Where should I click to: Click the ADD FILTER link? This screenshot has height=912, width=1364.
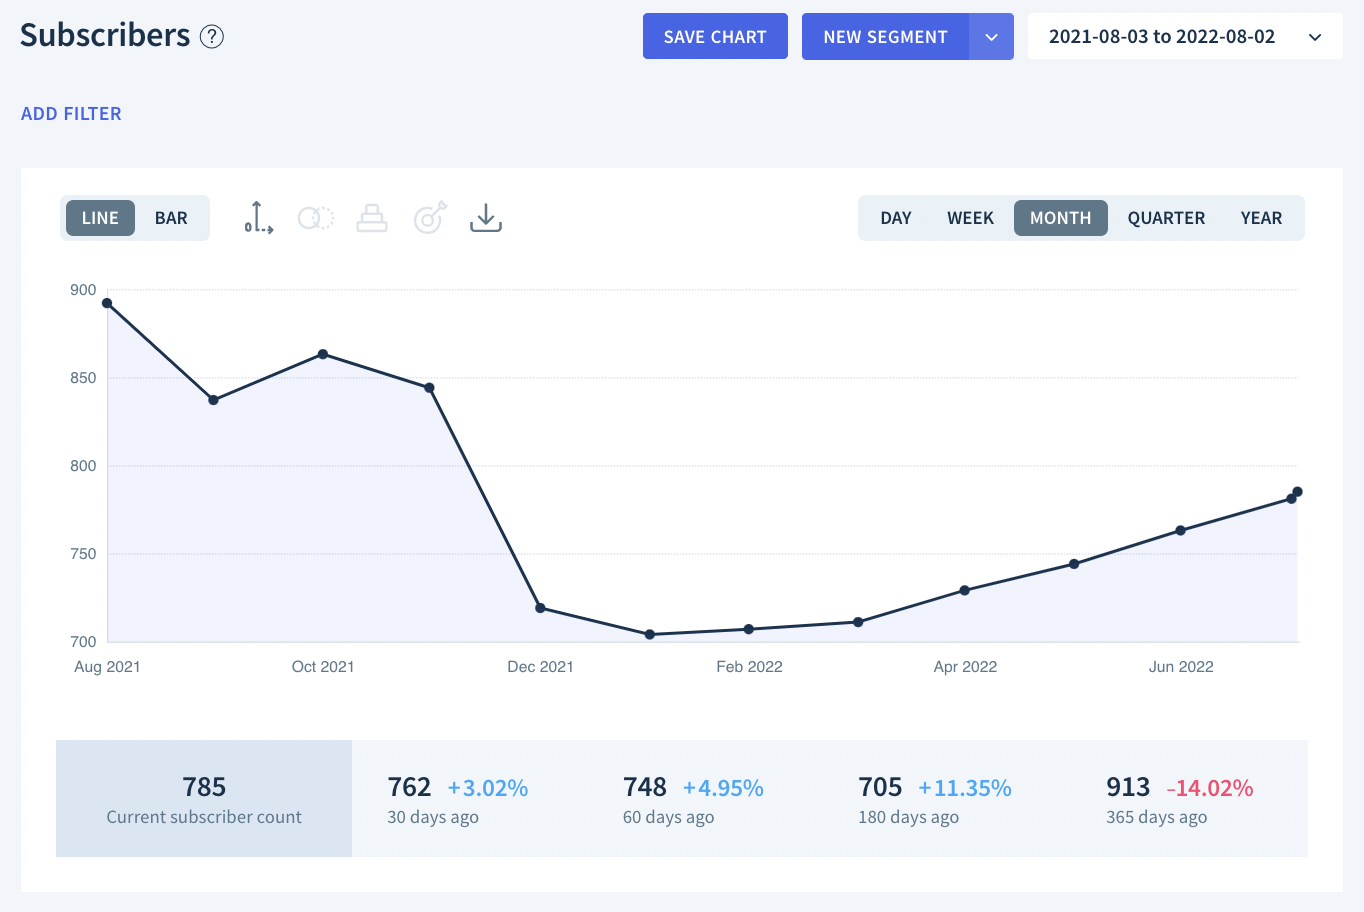pyautogui.click(x=71, y=114)
